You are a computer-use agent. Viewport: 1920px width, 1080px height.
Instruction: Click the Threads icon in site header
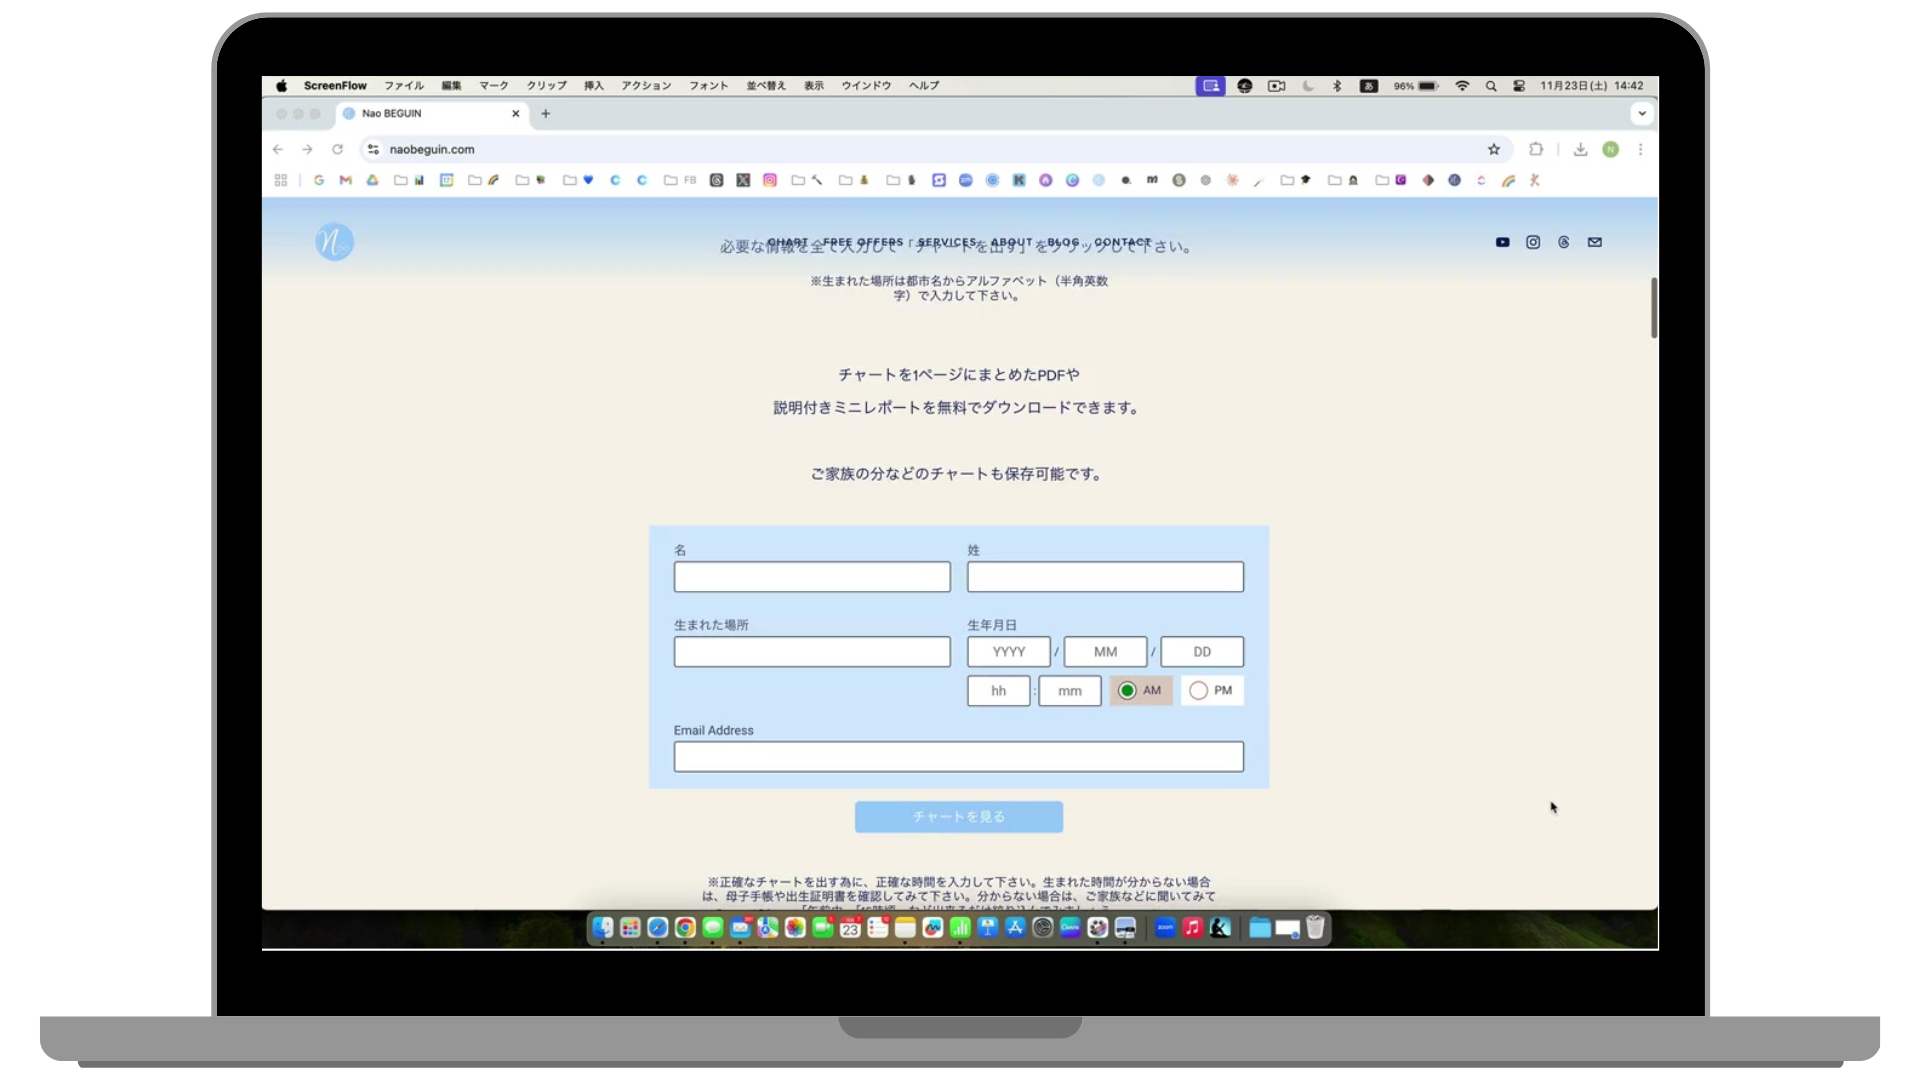[1564, 242]
